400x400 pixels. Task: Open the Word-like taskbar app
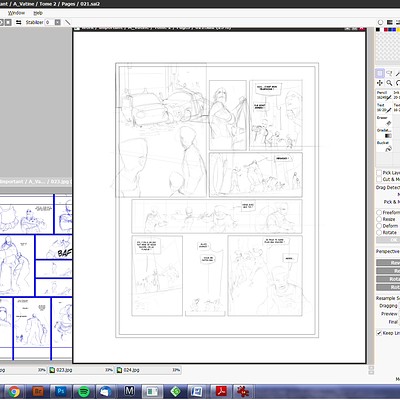pos(197,391)
